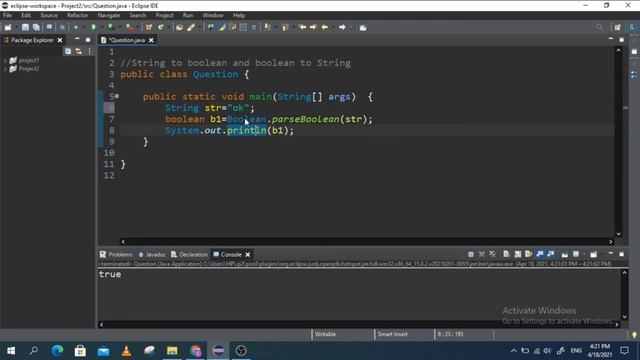
Task: Click the External Tools run icon
Action: (x=129, y=27)
